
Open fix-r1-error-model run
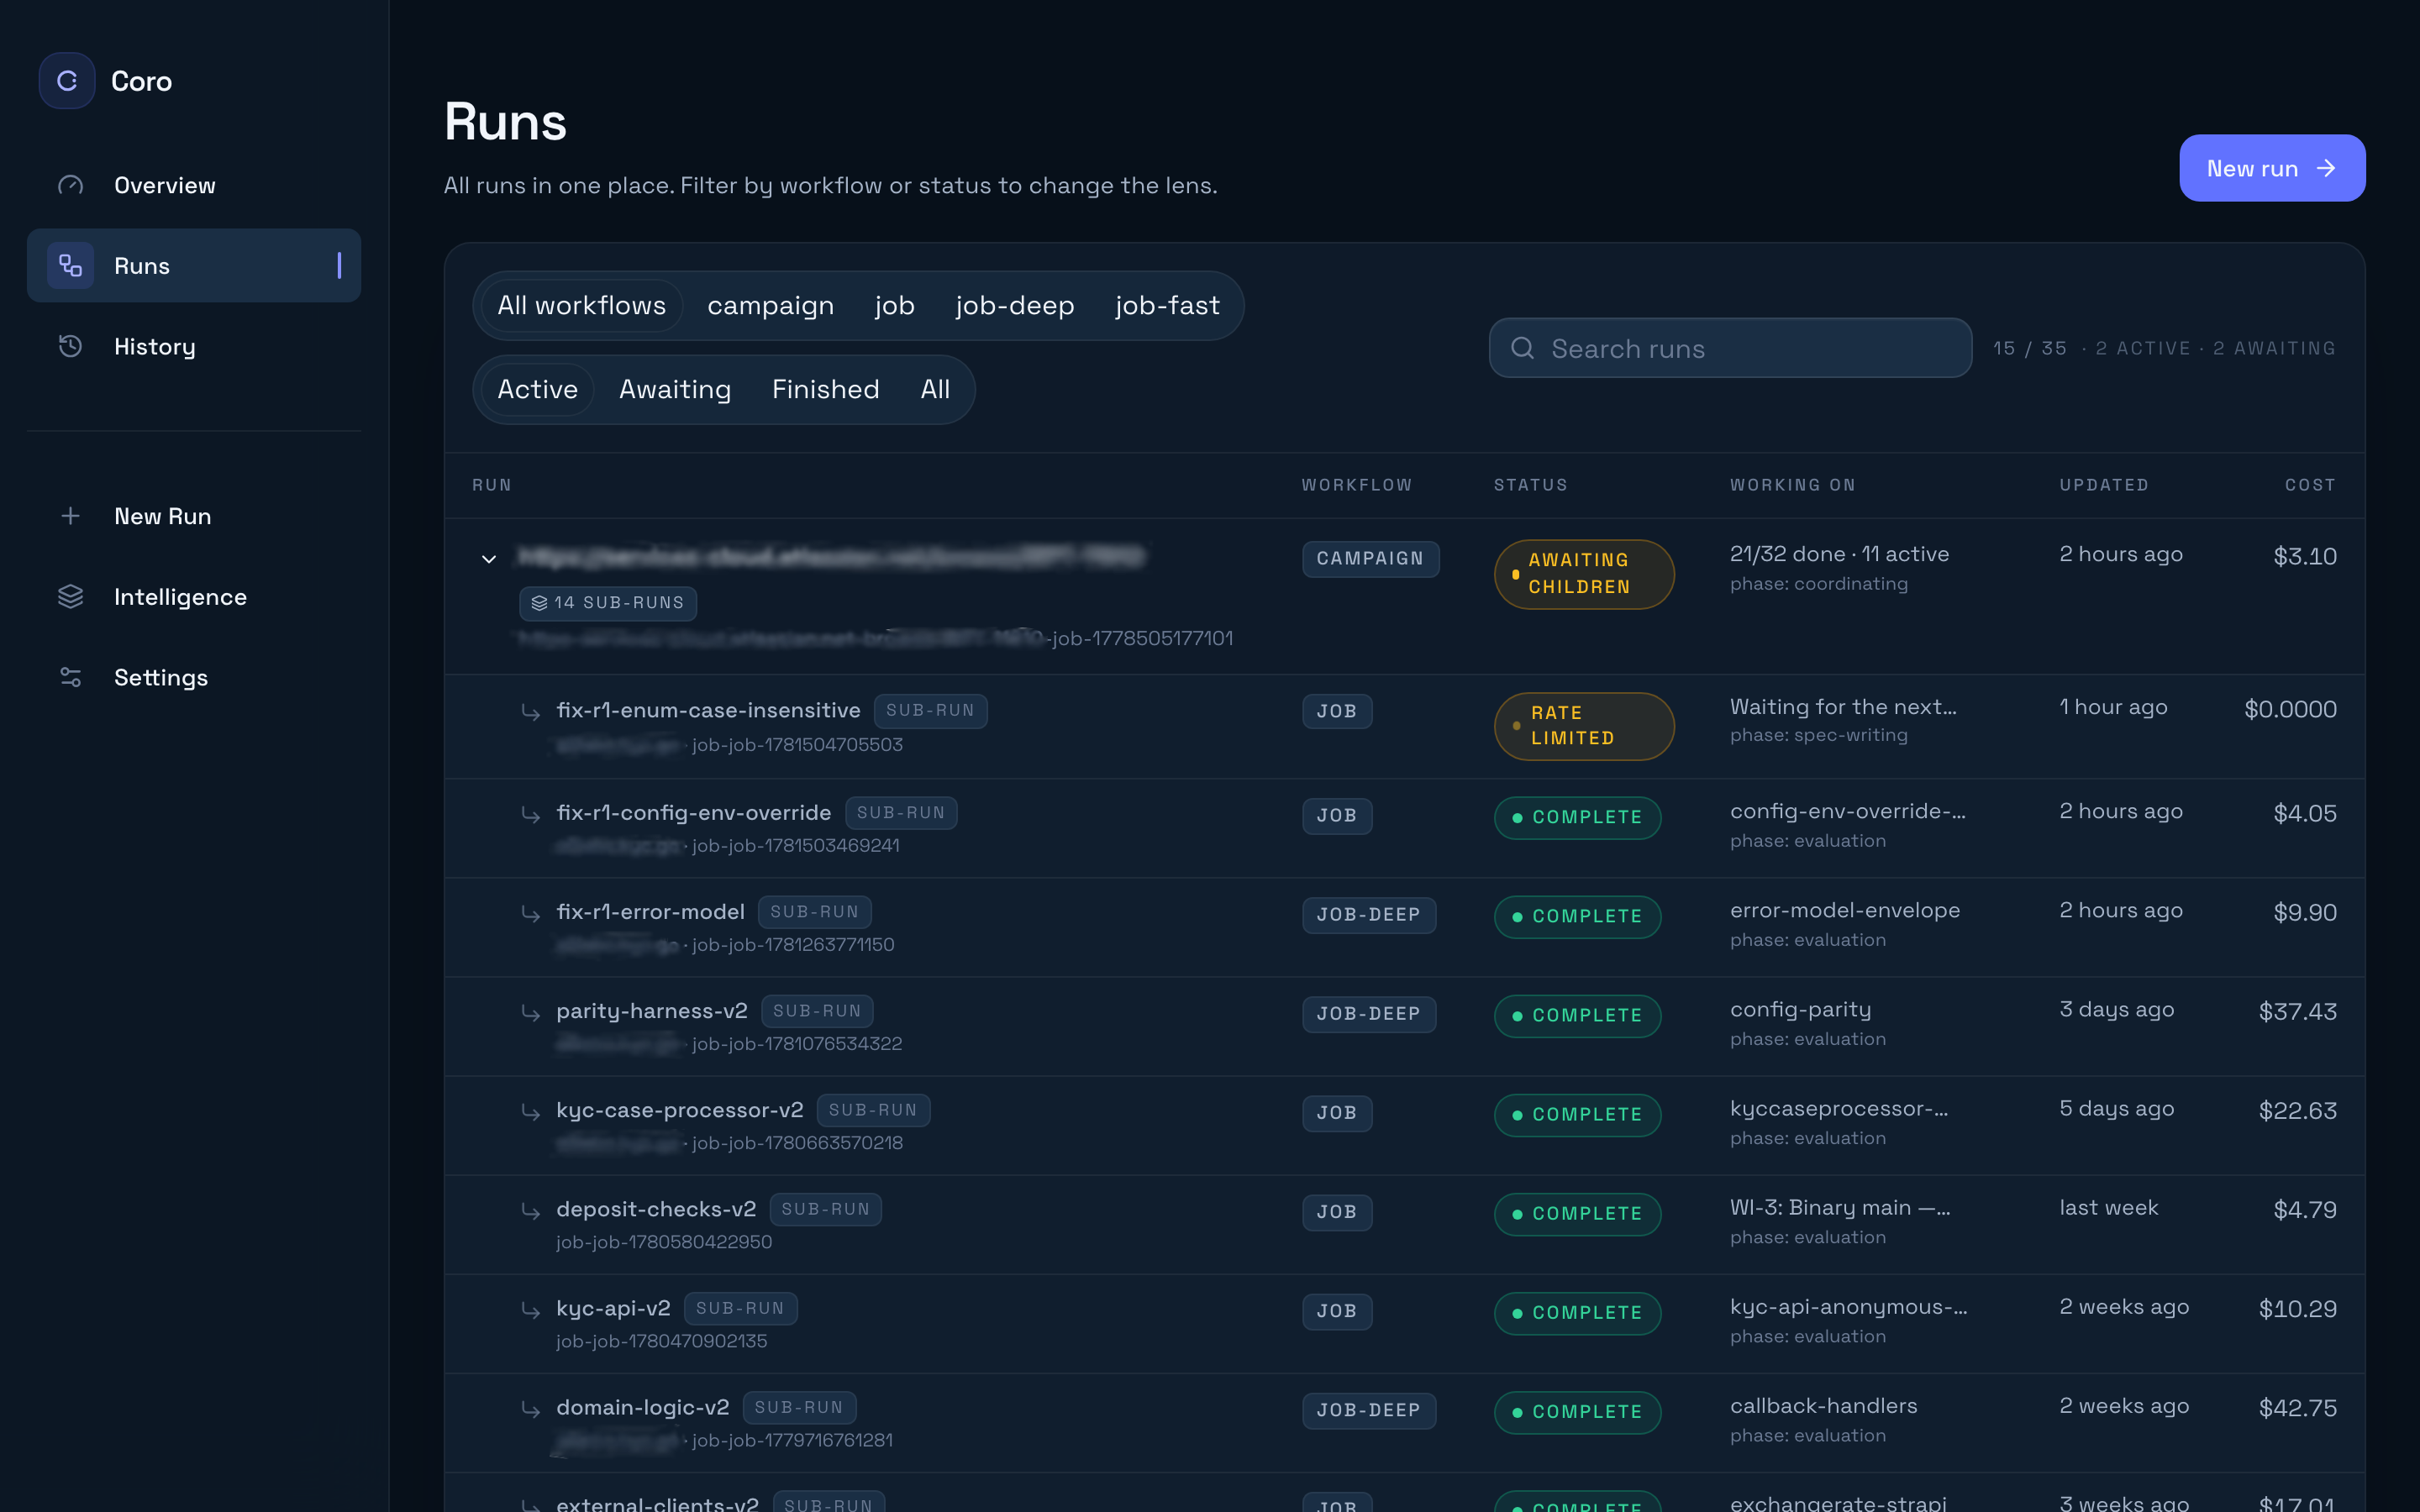(x=651, y=912)
